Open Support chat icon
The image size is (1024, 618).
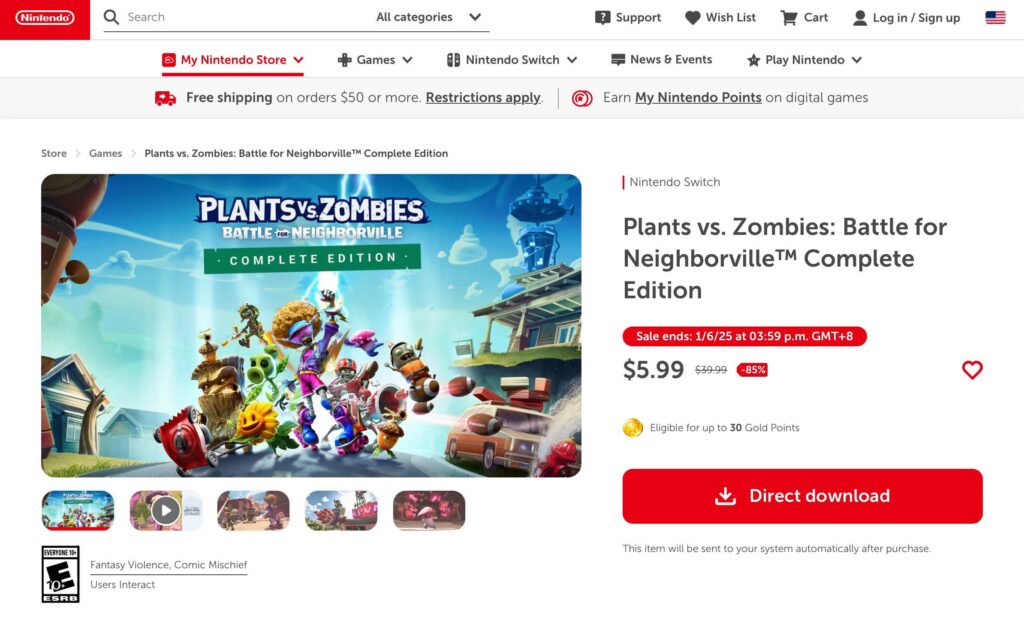(x=603, y=17)
